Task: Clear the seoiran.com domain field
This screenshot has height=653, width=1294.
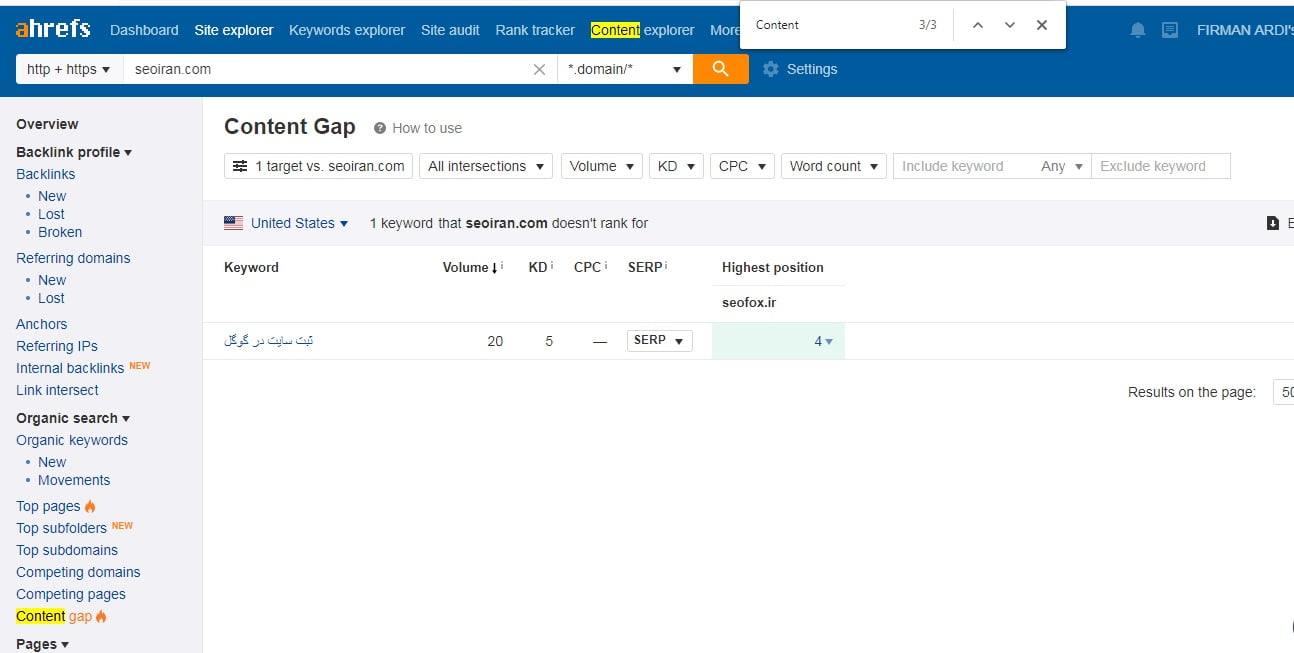Action: click(540, 69)
